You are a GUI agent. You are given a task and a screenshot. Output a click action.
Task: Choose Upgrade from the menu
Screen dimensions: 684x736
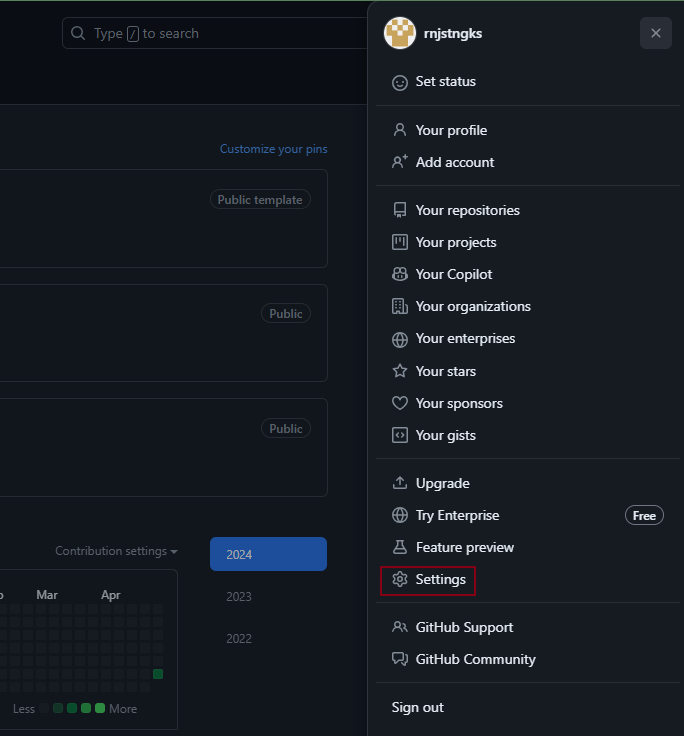click(528, 483)
